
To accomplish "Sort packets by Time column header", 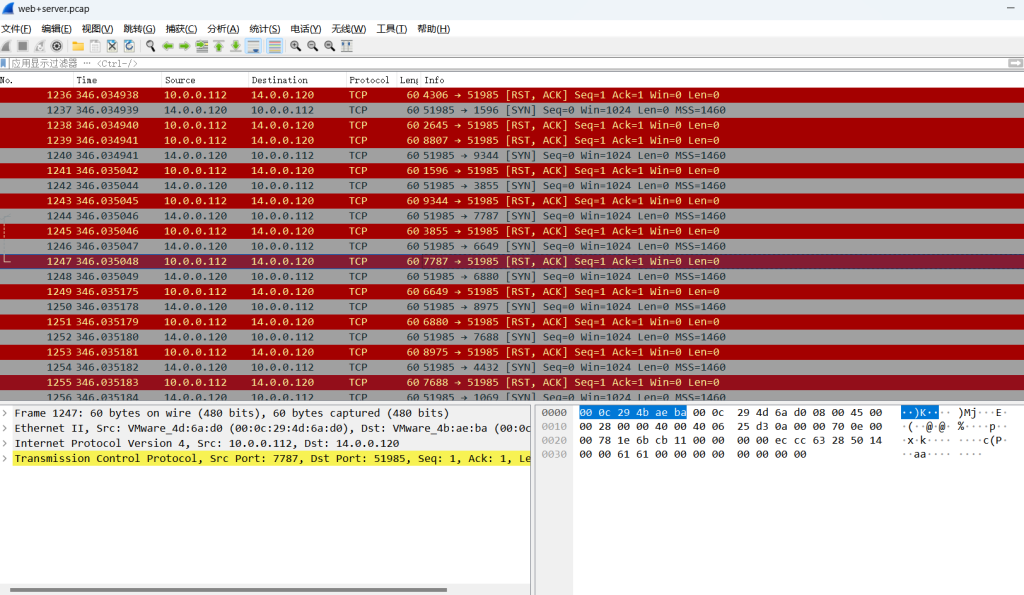I will [117, 80].
